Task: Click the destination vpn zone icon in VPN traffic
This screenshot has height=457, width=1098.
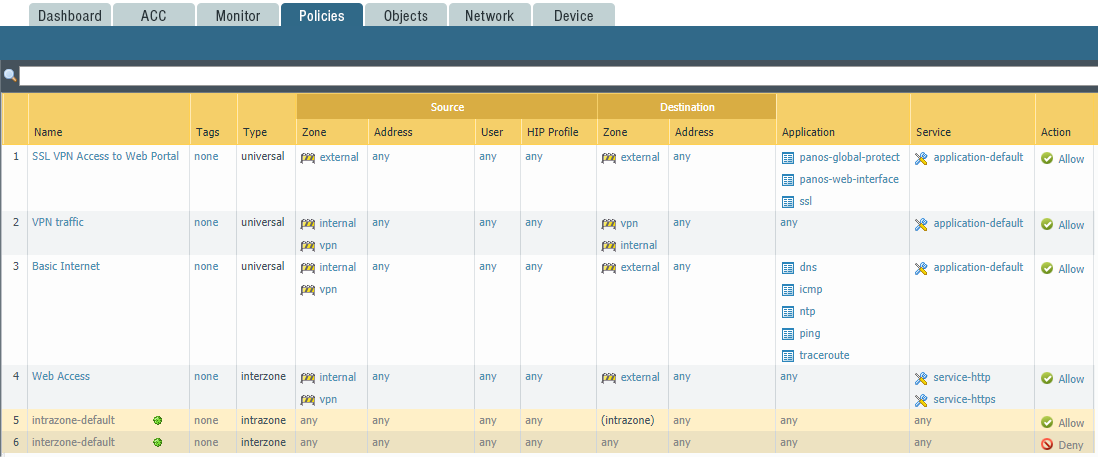Action: (609, 223)
